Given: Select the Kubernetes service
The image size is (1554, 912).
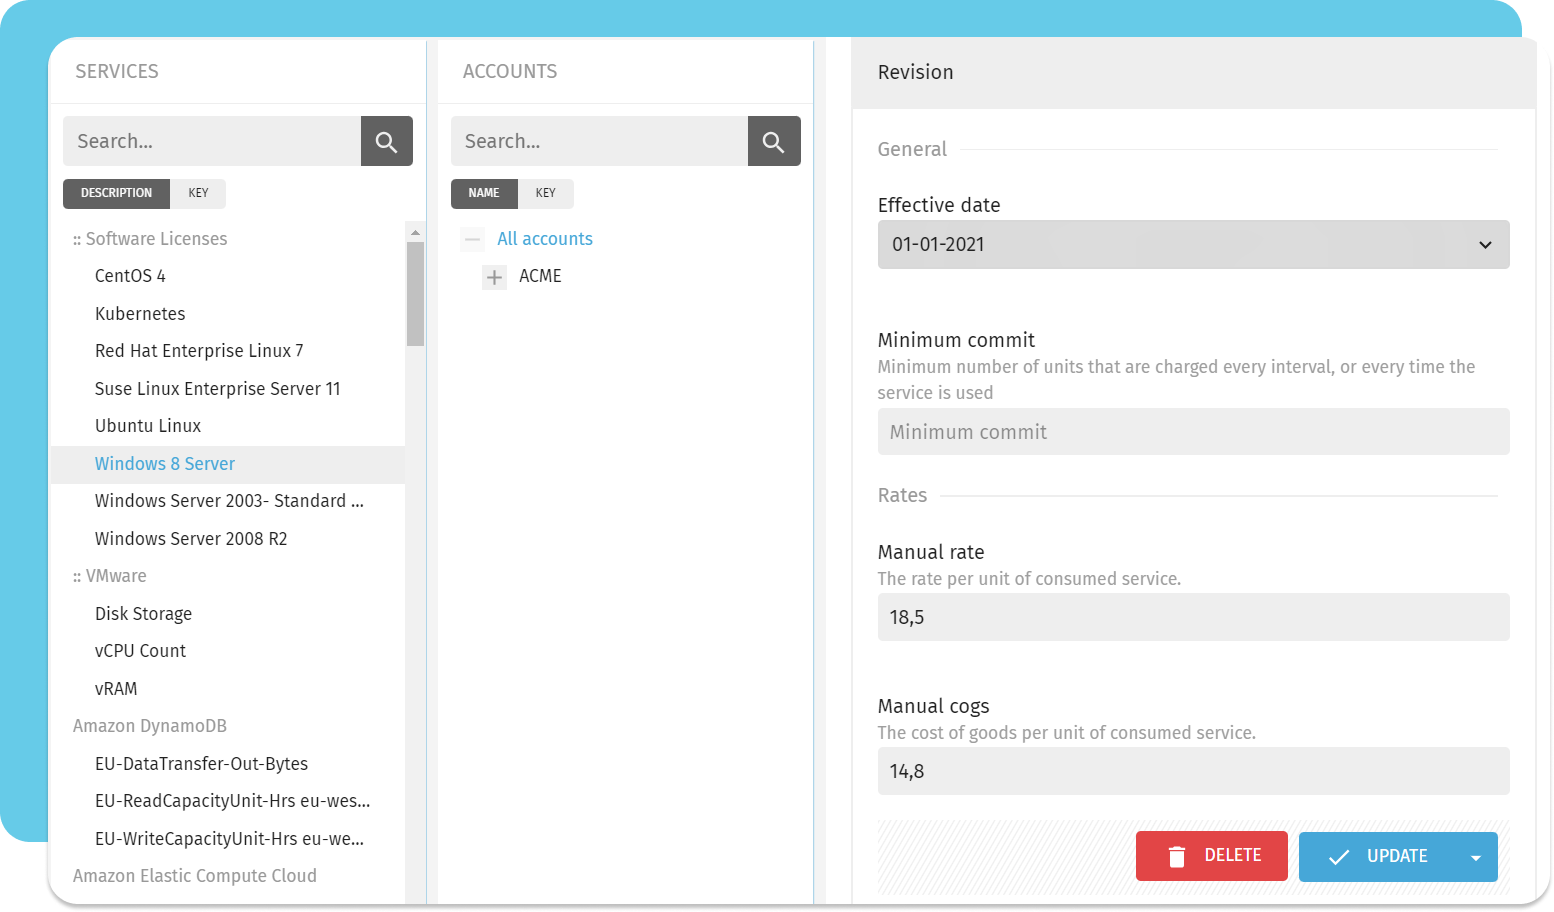Looking at the screenshot, I should point(140,314).
